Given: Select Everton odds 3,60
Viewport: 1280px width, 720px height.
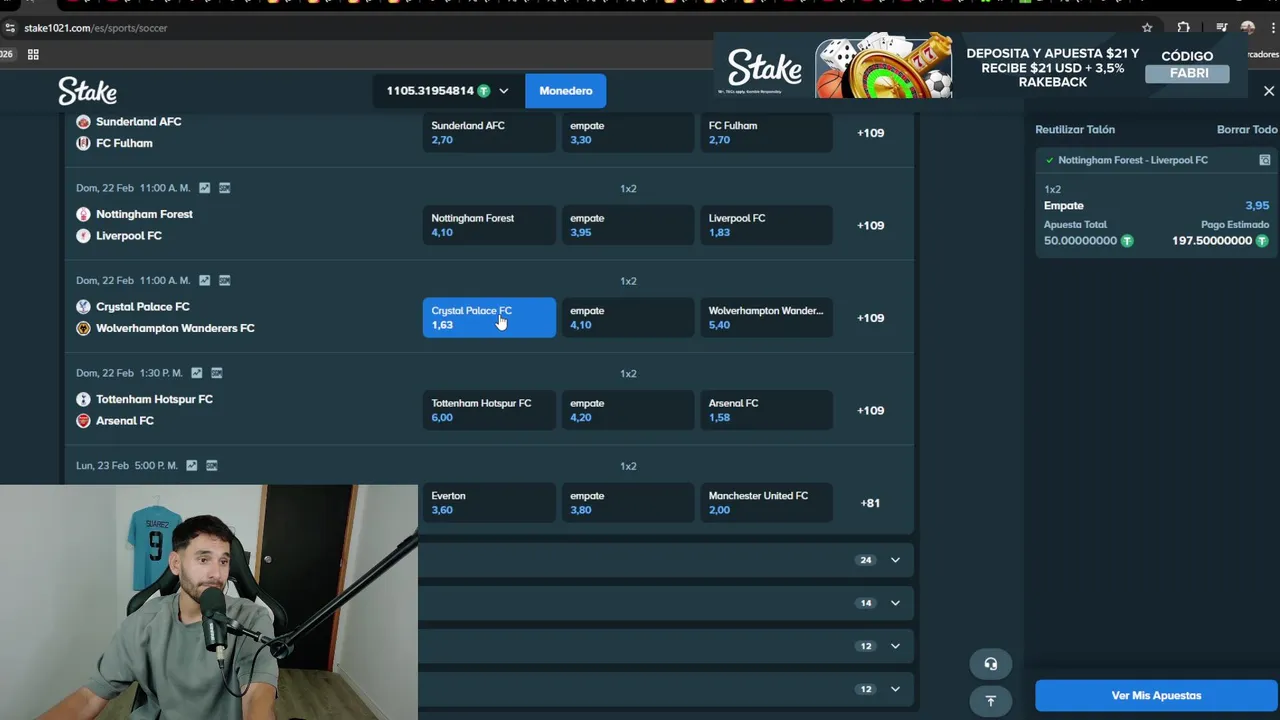Looking at the screenshot, I should (x=489, y=503).
